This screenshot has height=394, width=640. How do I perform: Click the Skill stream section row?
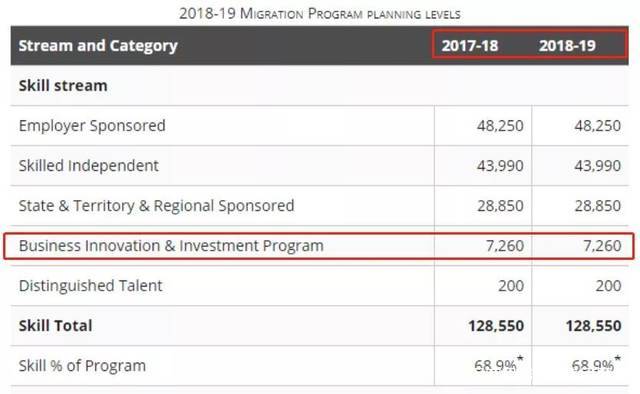[x=320, y=86]
